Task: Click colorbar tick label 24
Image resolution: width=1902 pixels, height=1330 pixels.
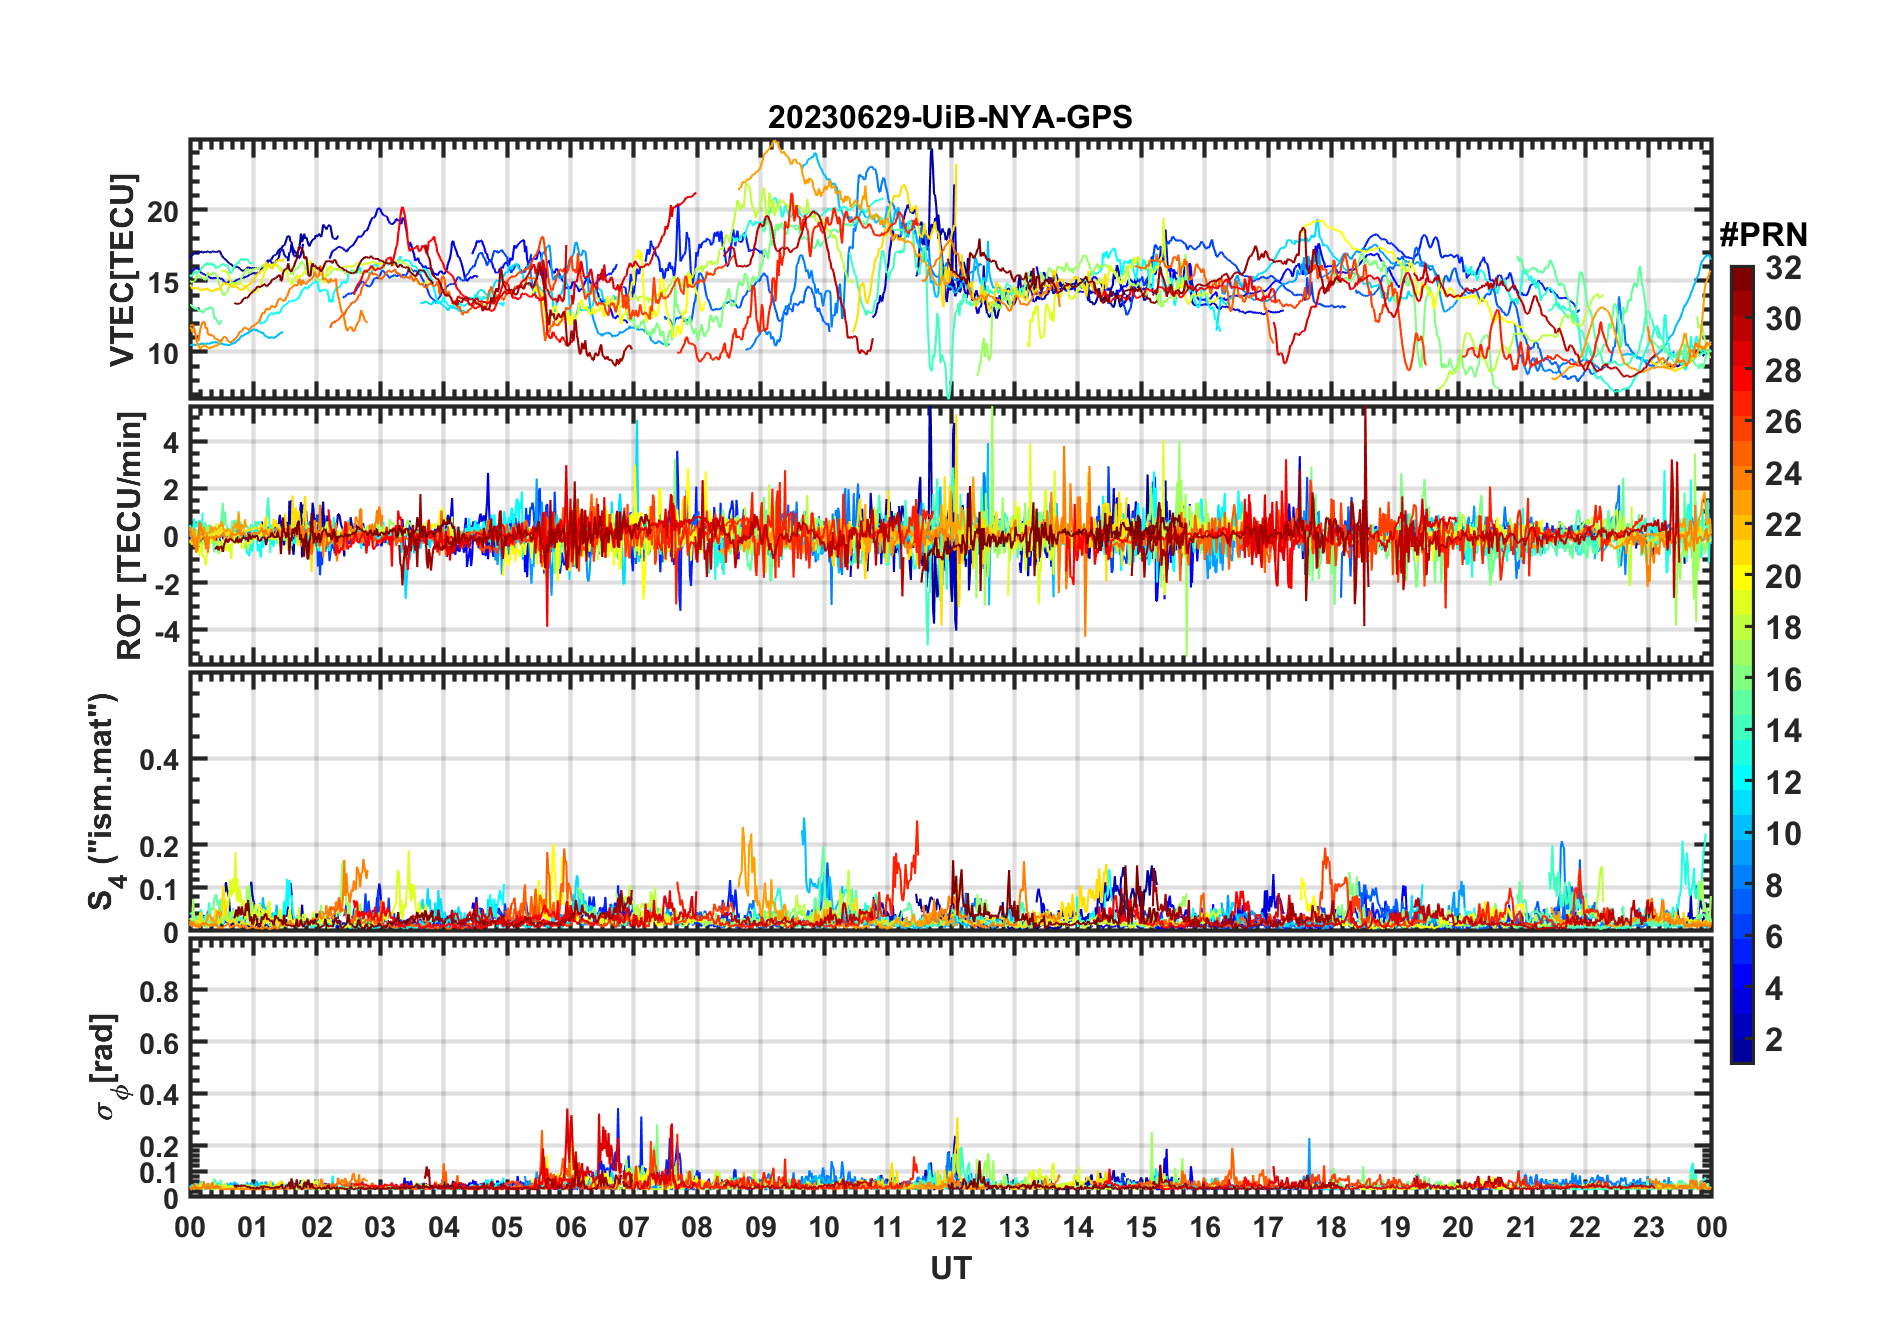Action: pyautogui.click(x=1783, y=474)
